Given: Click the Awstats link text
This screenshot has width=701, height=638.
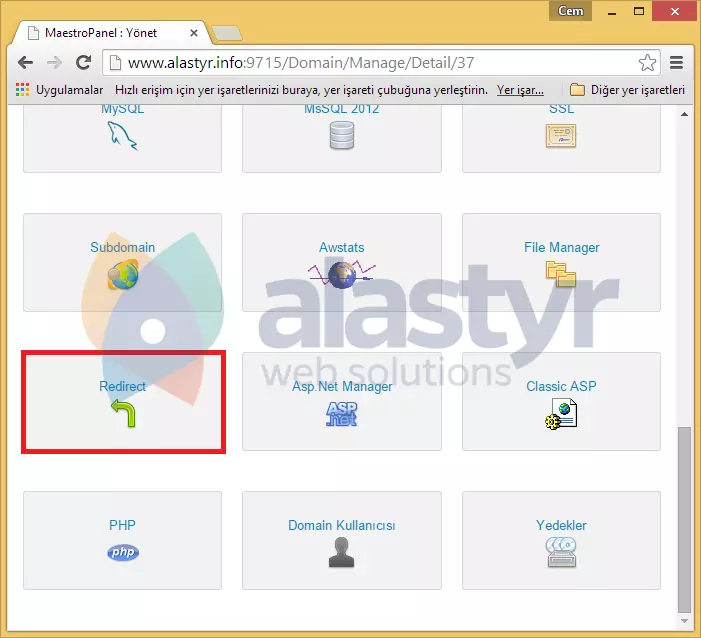Looking at the screenshot, I should pyautogui.click(x=342, y=247).
